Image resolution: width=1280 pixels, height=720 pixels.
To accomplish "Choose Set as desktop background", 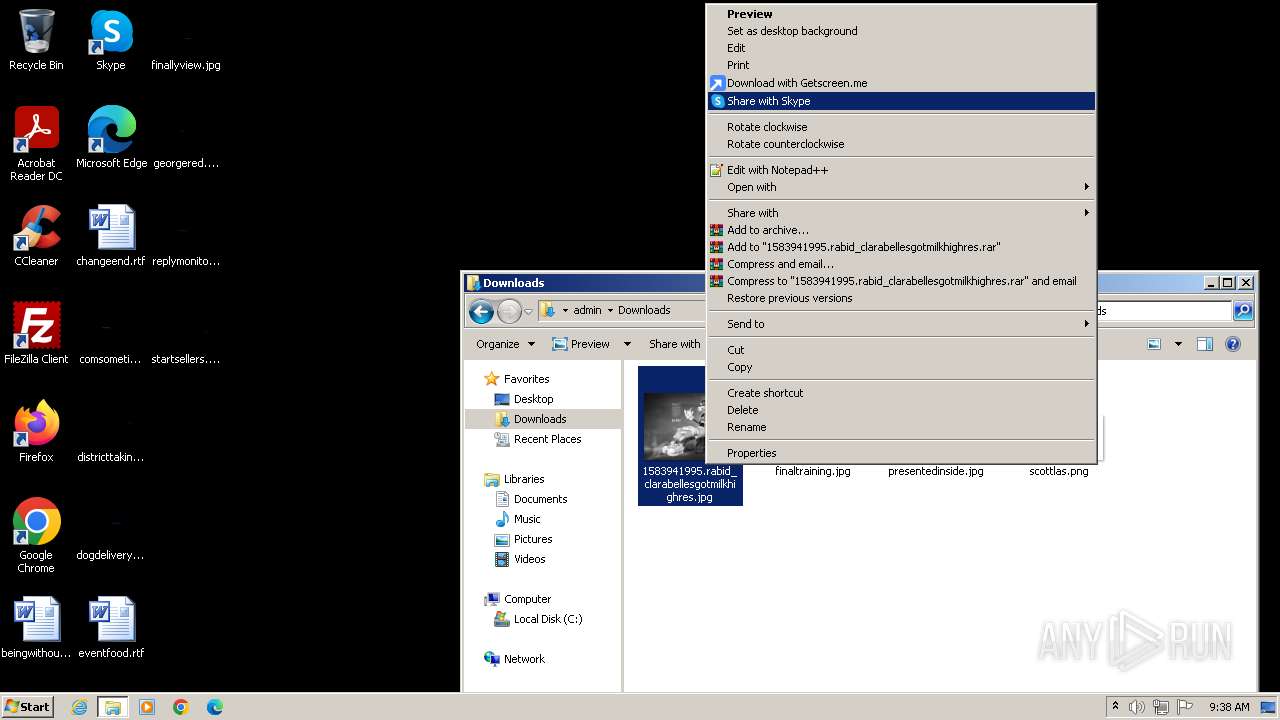I will coord(902,31).
